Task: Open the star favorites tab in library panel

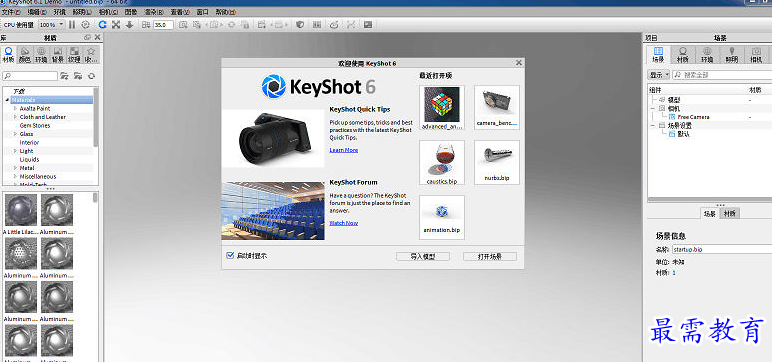Action: click(91, 55)
